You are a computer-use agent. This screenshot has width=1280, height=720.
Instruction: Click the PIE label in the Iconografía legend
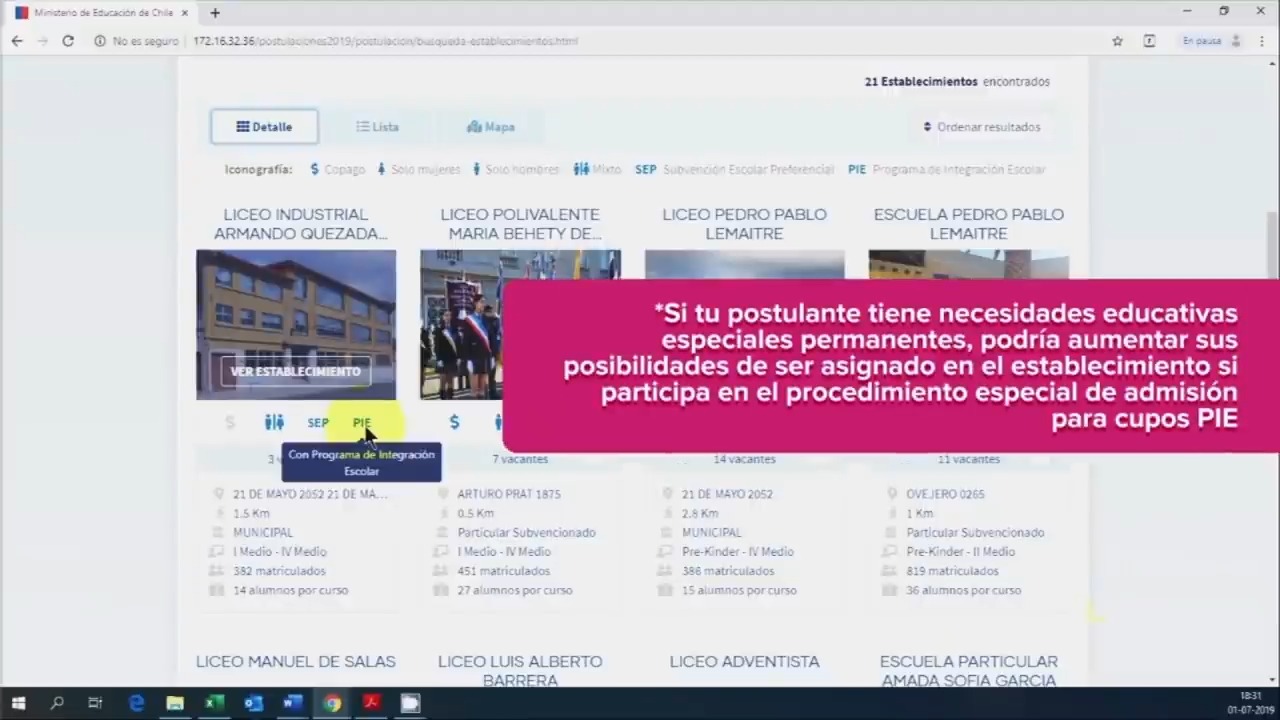[x=857, y=170]
